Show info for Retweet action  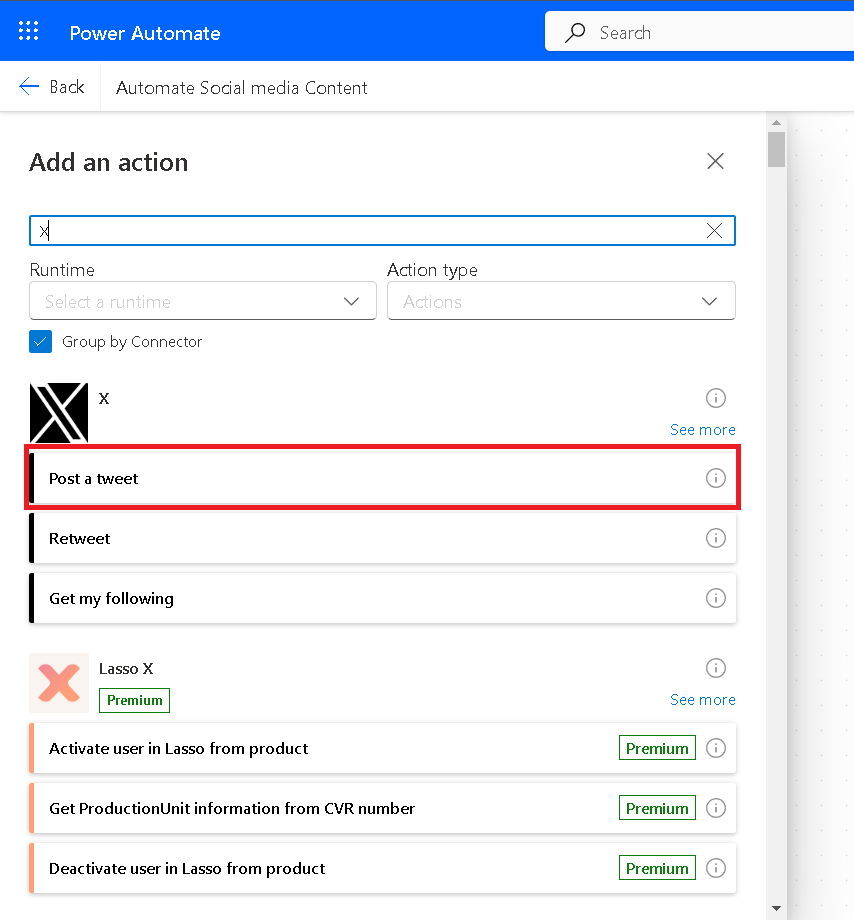pos(715,538)
